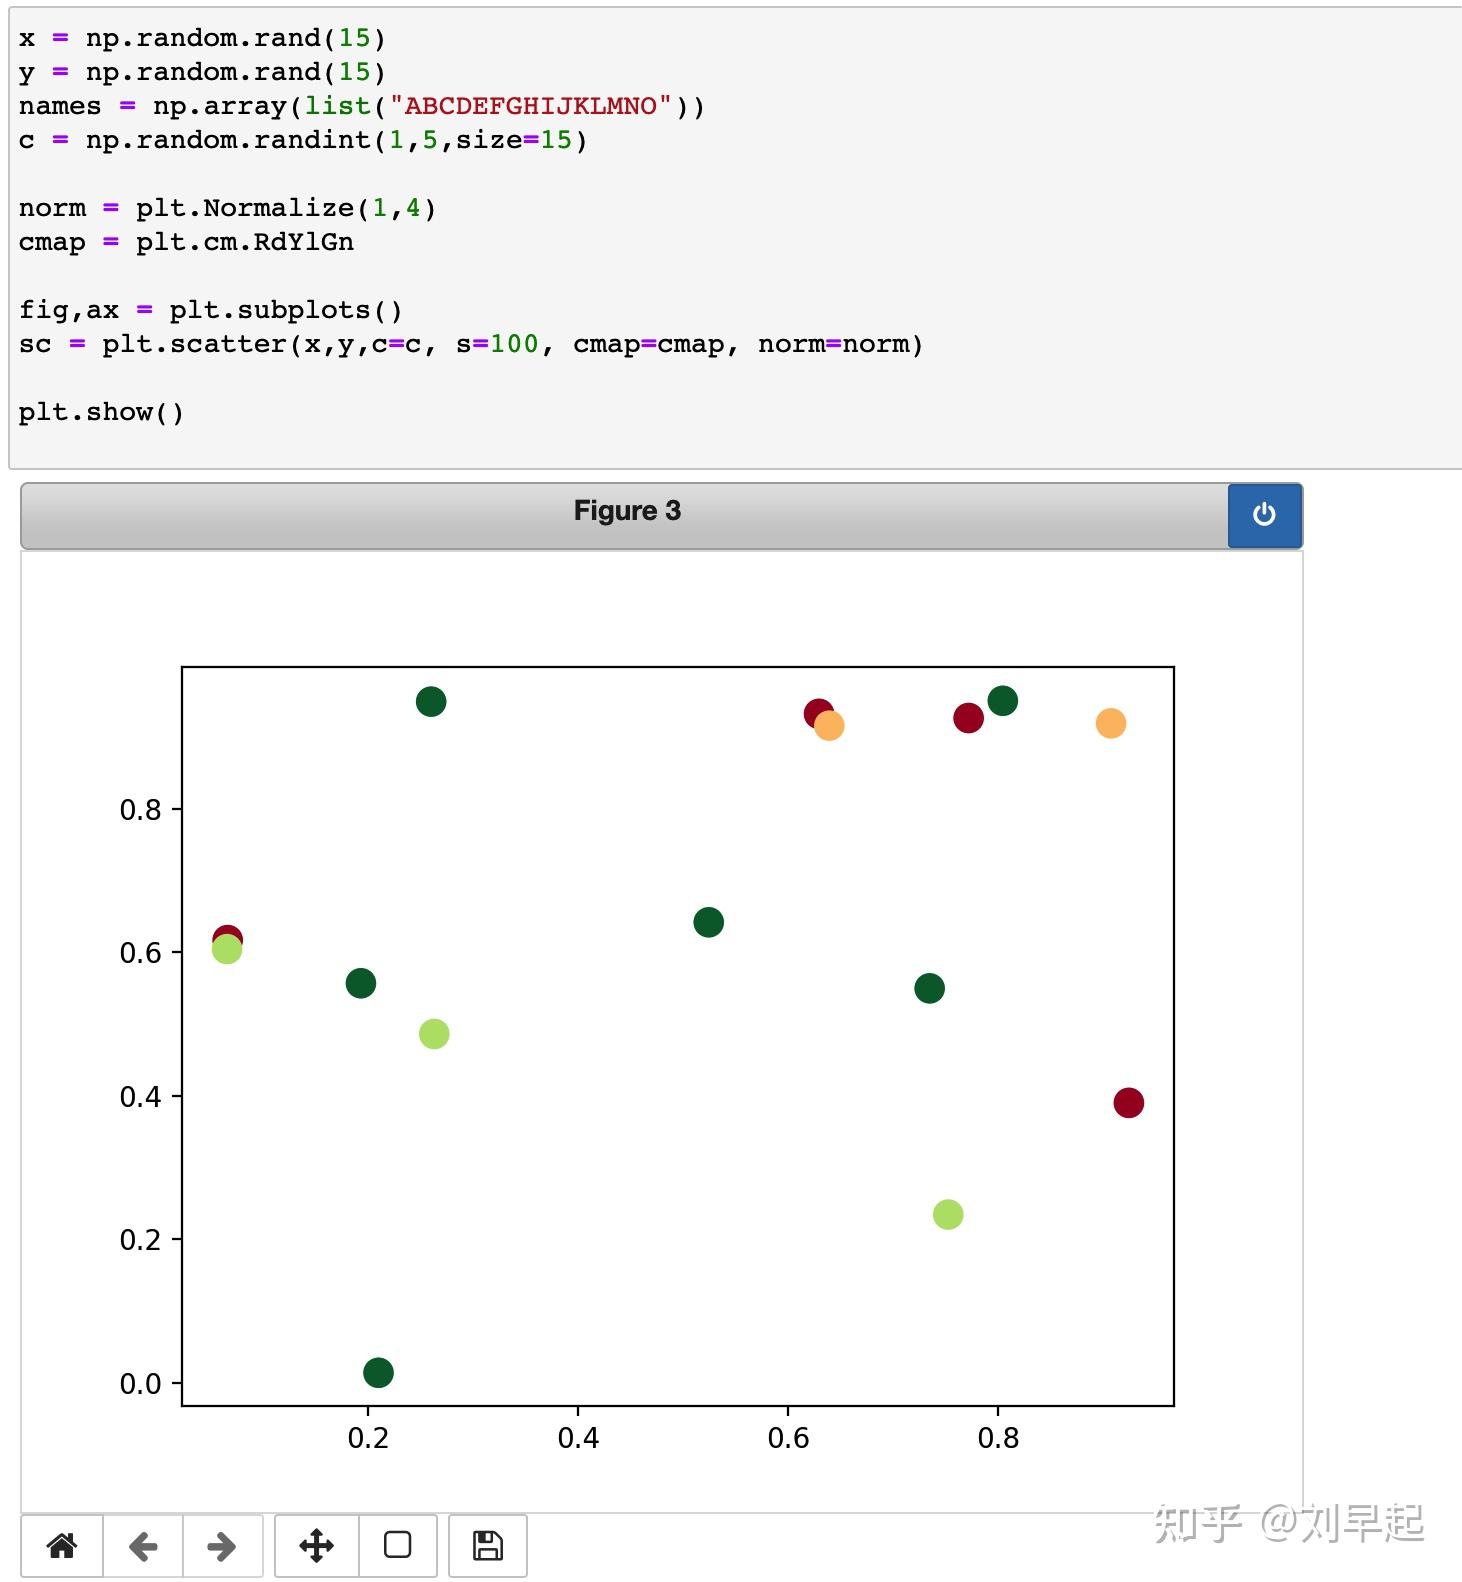Image resolution: width=1462 pixels, height=1582 pixels.
Task: Click the top-left dark green point
Action: pos(431,702)
